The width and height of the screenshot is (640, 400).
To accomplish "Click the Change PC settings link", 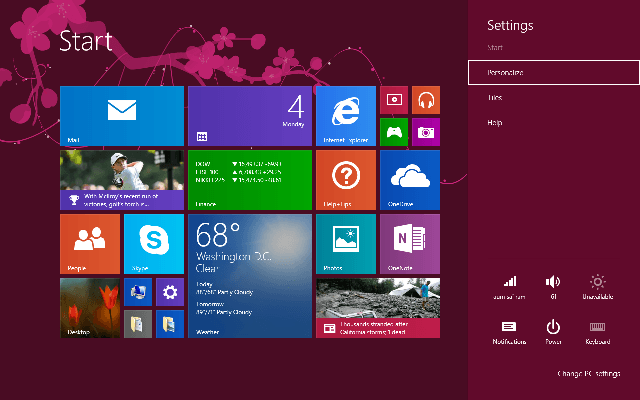I will tap(589, 373).
